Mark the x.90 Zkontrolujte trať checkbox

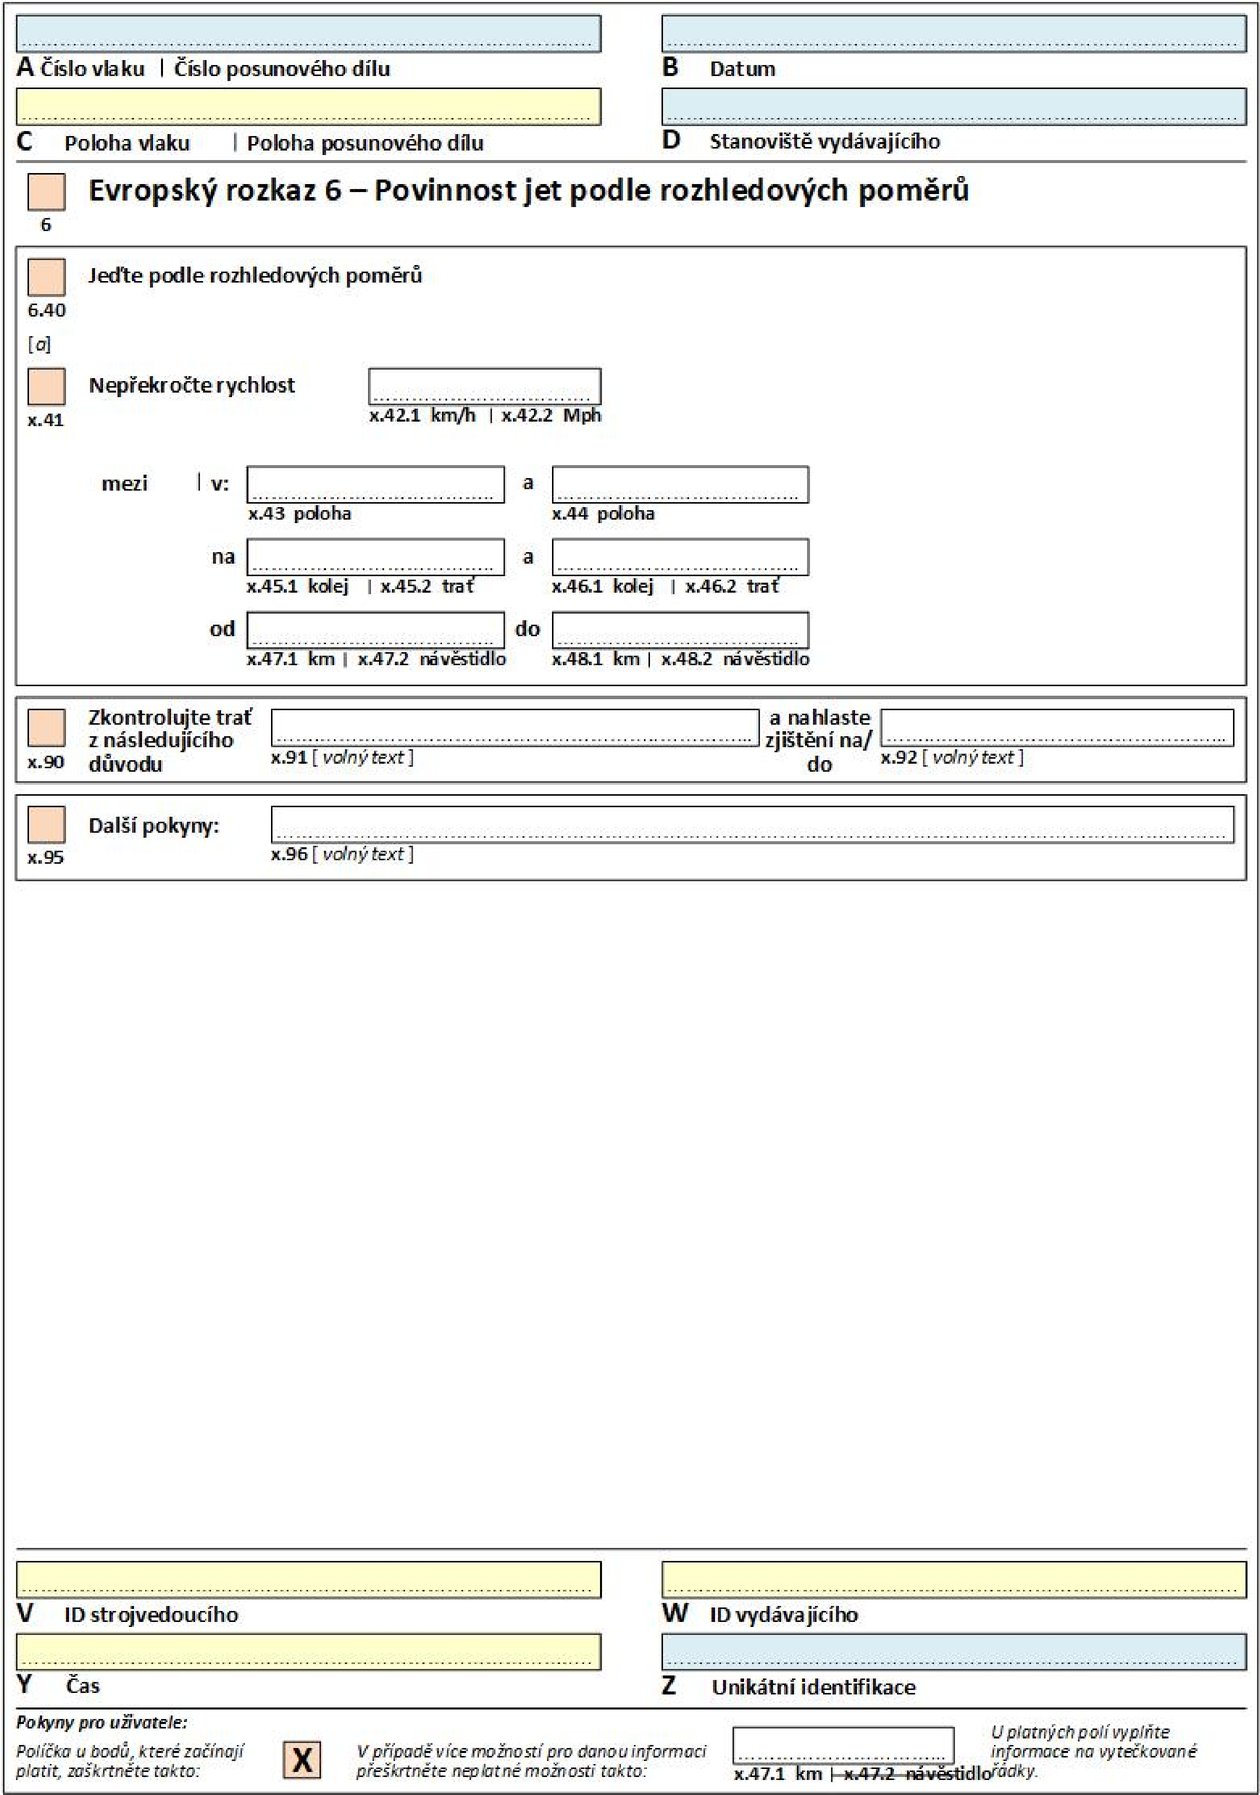[46, 728]
